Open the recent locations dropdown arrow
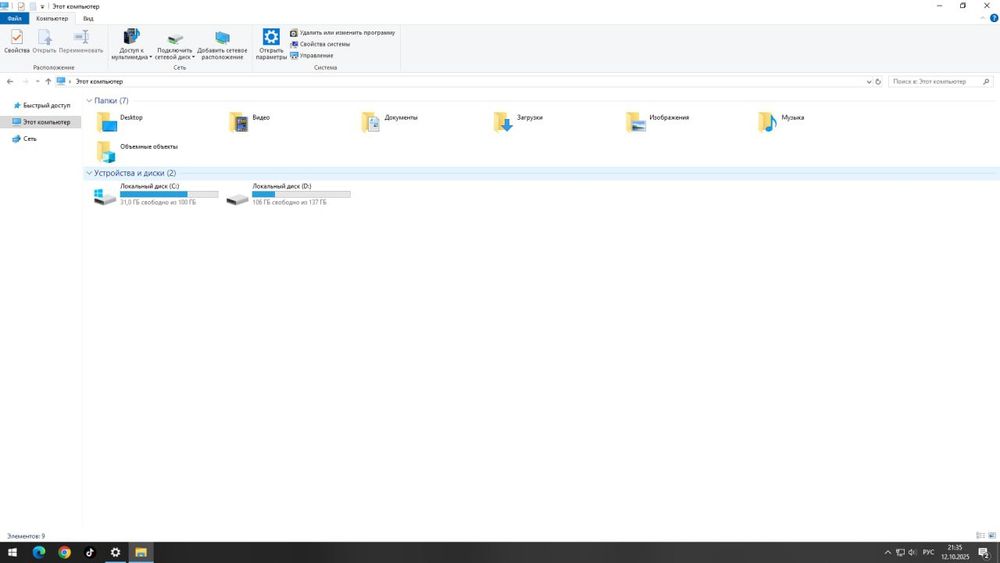1000x563 pixels. [x=38, y=82]
